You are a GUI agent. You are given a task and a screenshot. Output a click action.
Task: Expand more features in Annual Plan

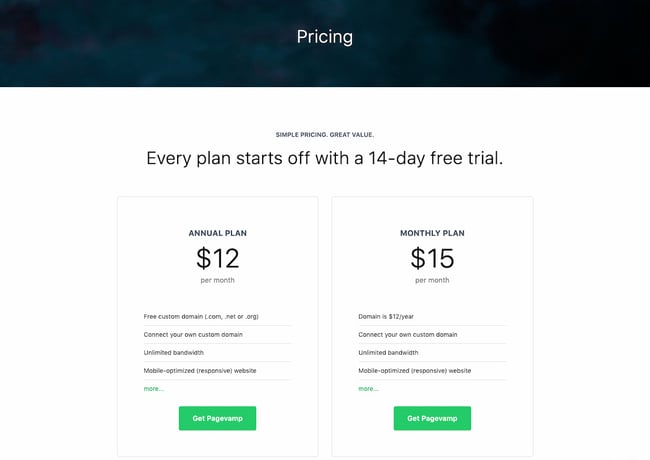[x=153, y=388]
